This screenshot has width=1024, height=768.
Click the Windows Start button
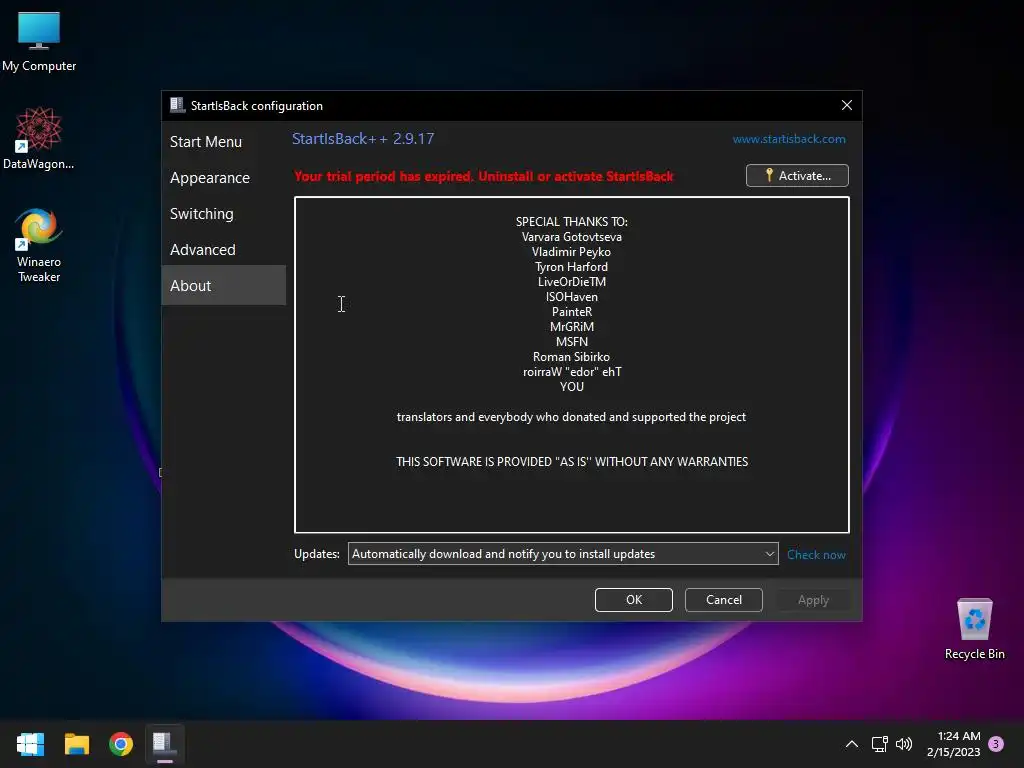point(30,744)
